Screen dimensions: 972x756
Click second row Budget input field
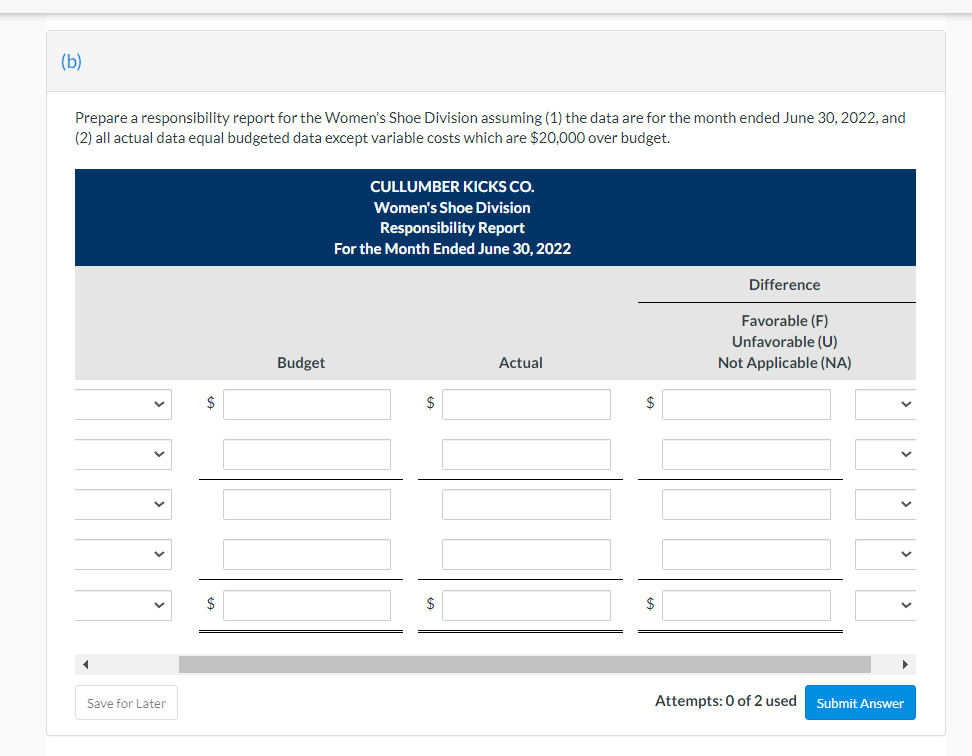307,454
